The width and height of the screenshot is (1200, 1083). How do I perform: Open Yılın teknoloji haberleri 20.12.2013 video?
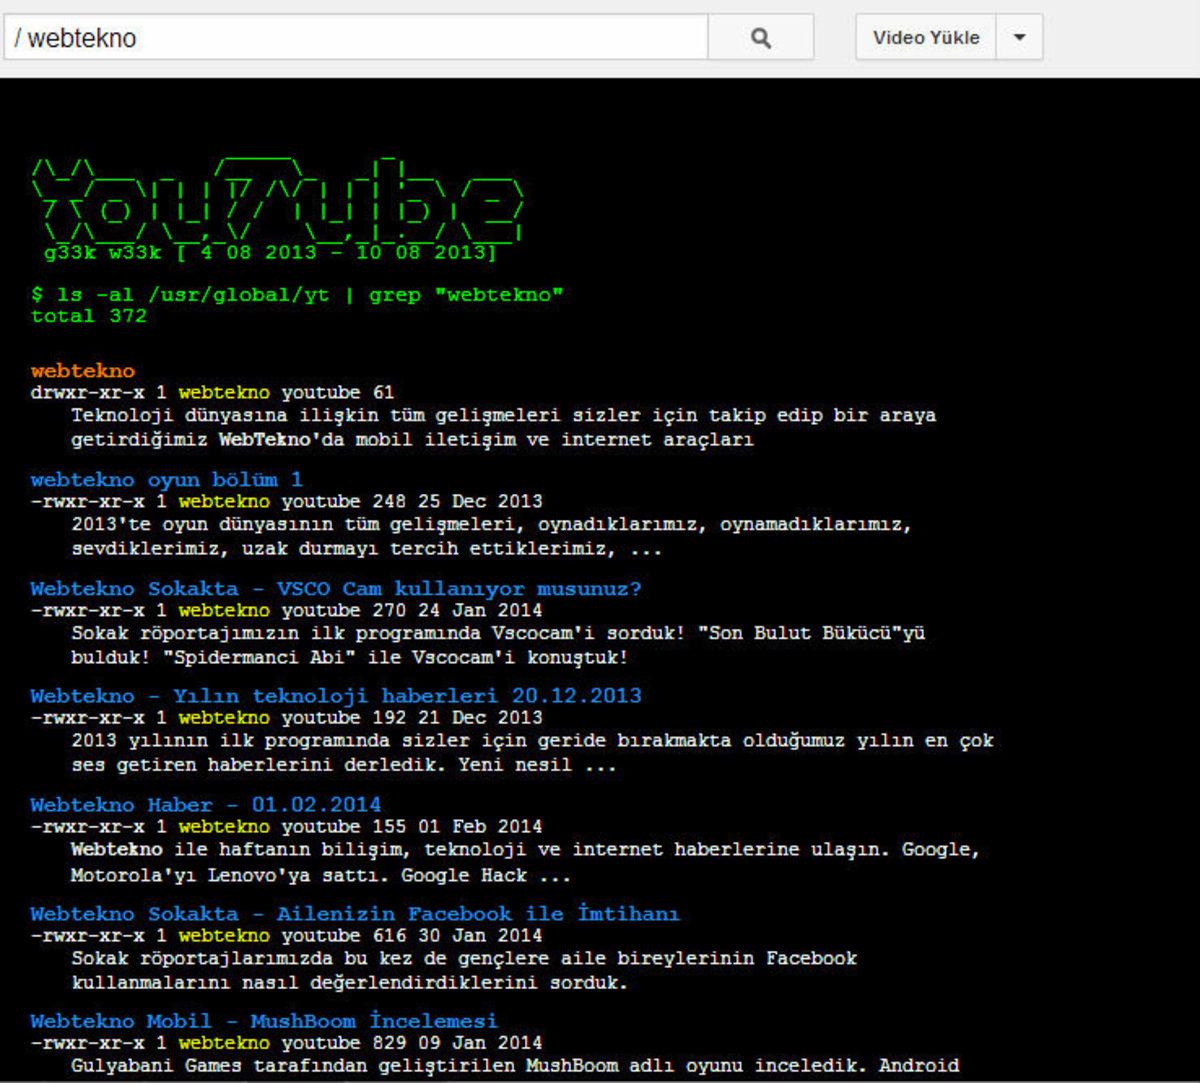pyautogui.click(x=336, y=696)
